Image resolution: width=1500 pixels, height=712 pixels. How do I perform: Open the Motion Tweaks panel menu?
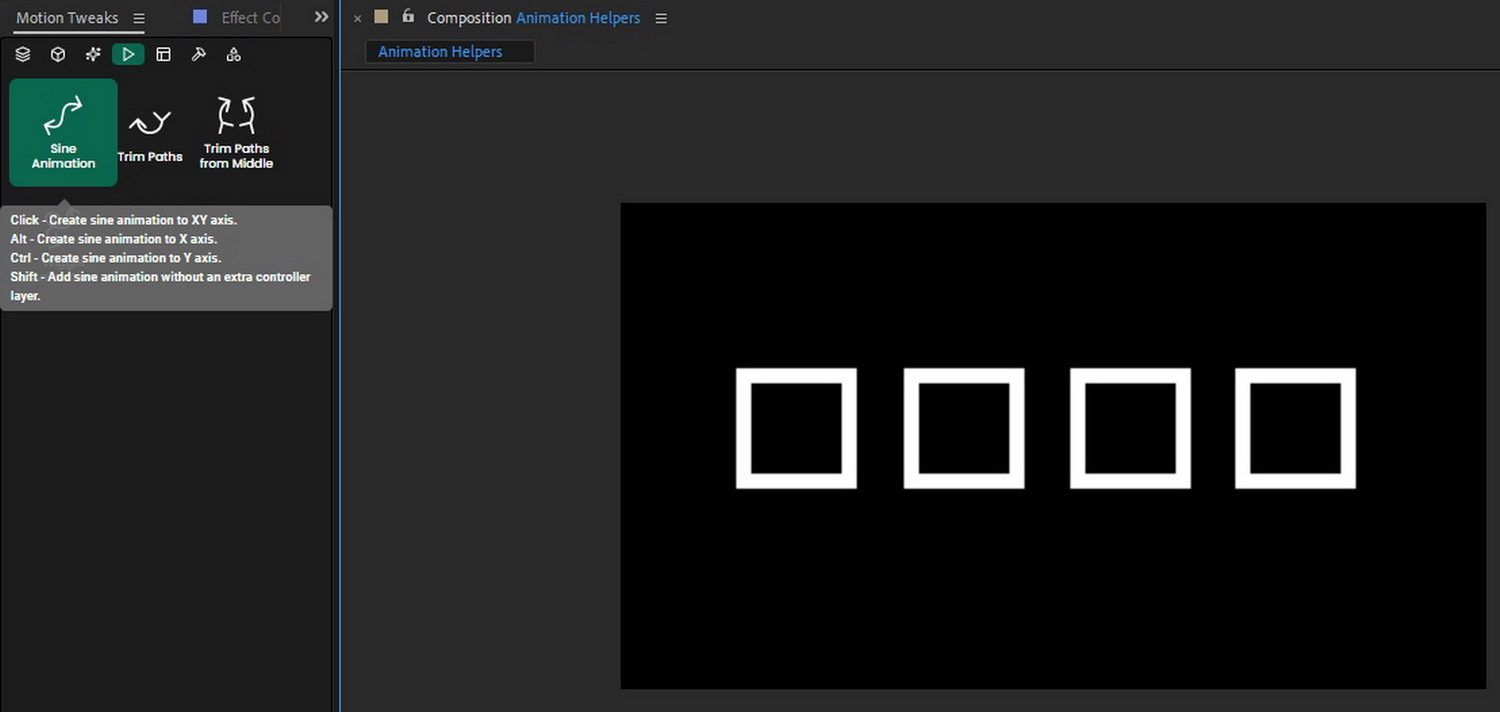[138, 17]
